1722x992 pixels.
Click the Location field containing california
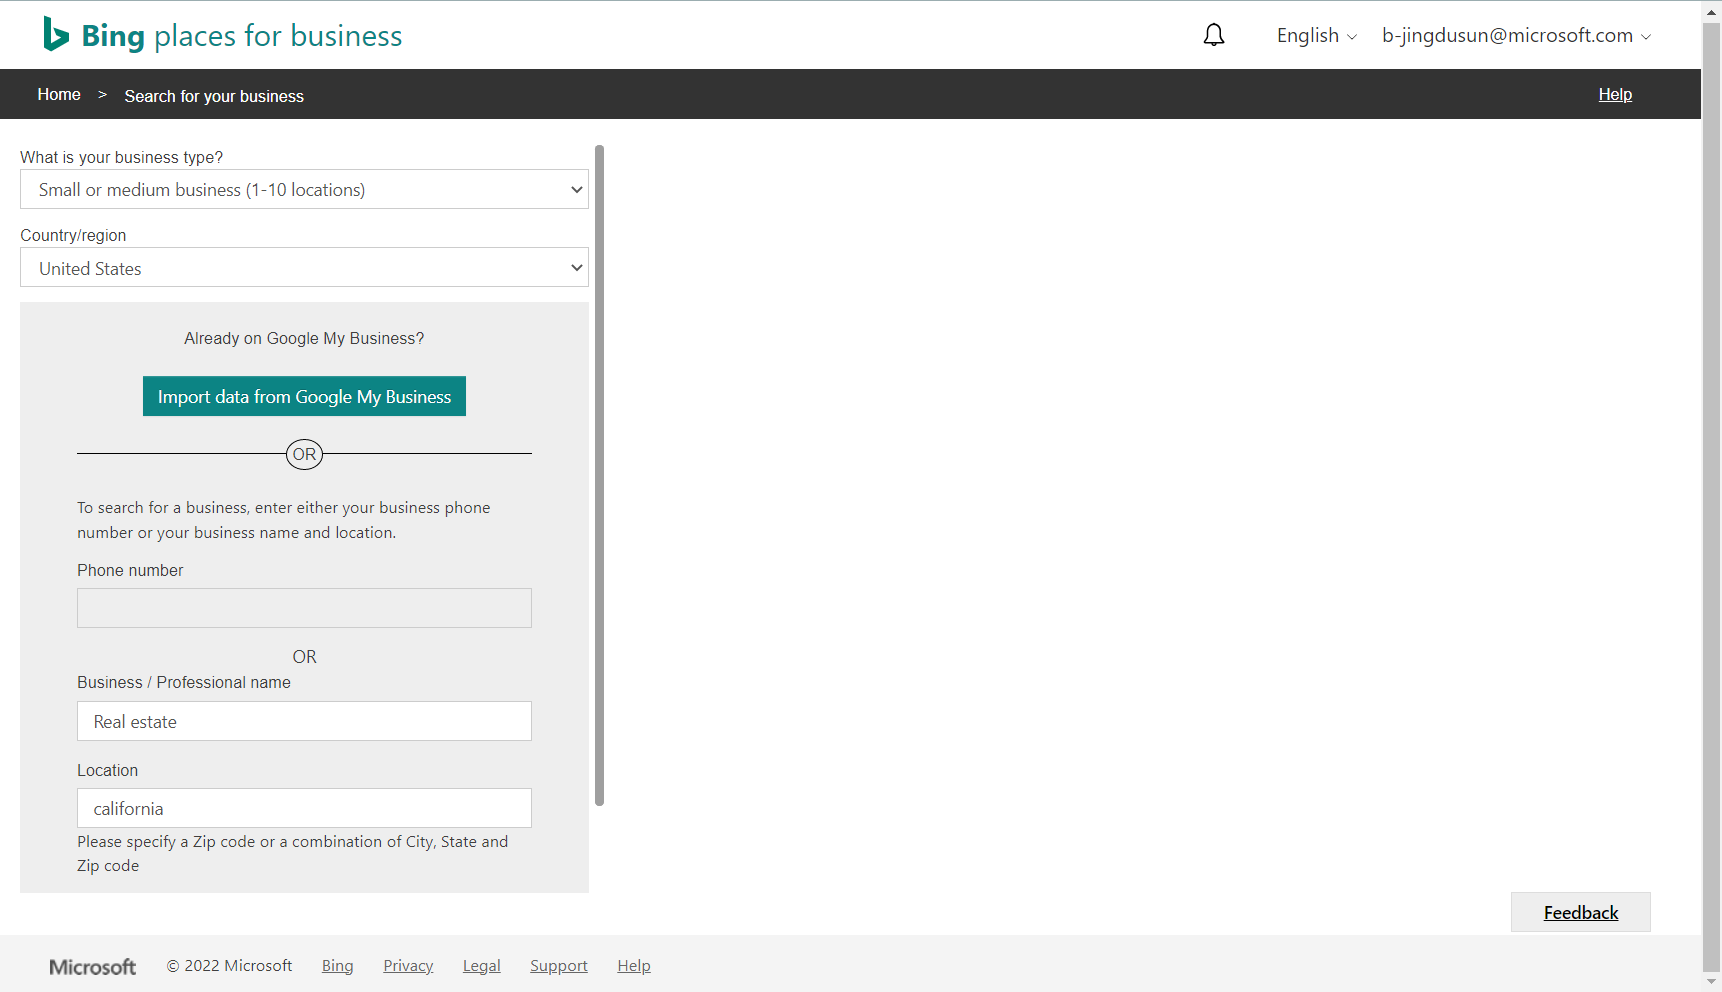tap(304, 808)
